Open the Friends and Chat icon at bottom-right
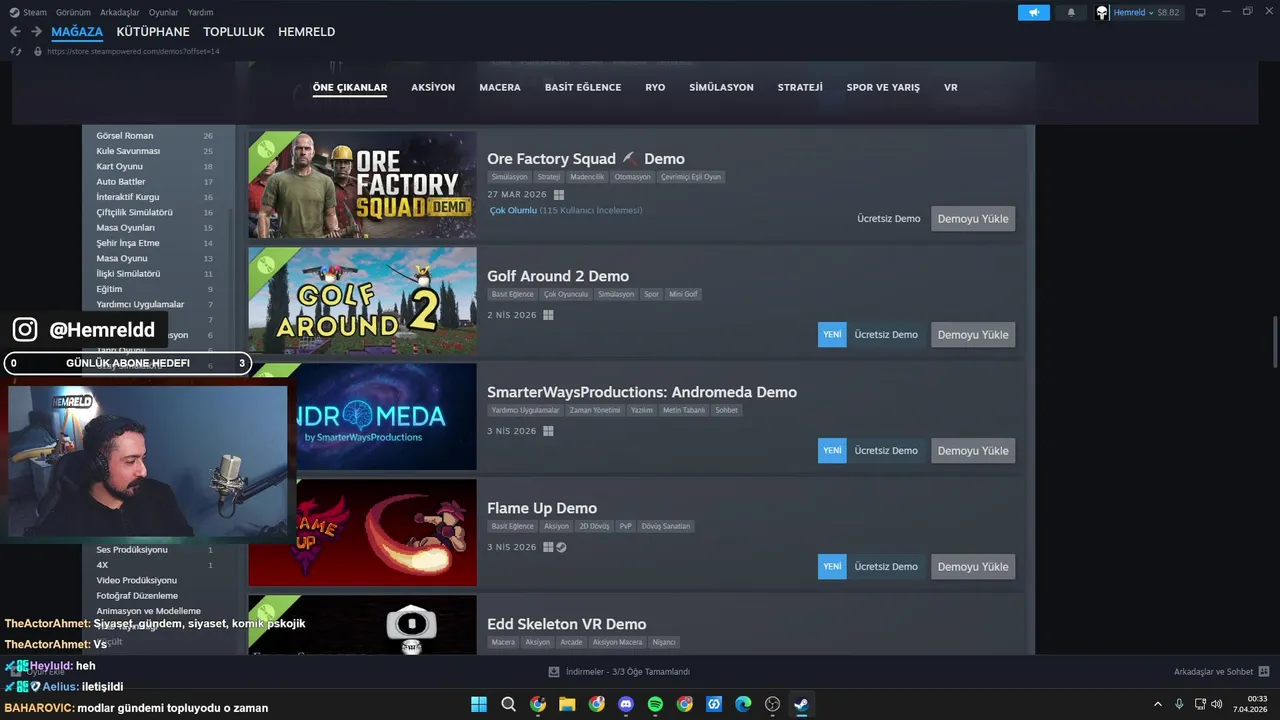1280x720 pixels. (x=1264, y=672)
